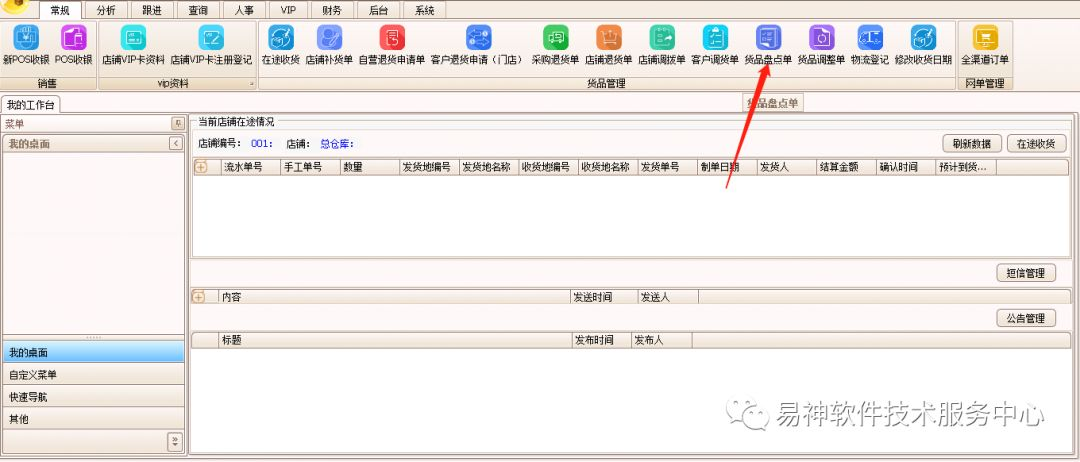
Task: Switch to the 财务 ribbon tab
Action: 331,10
